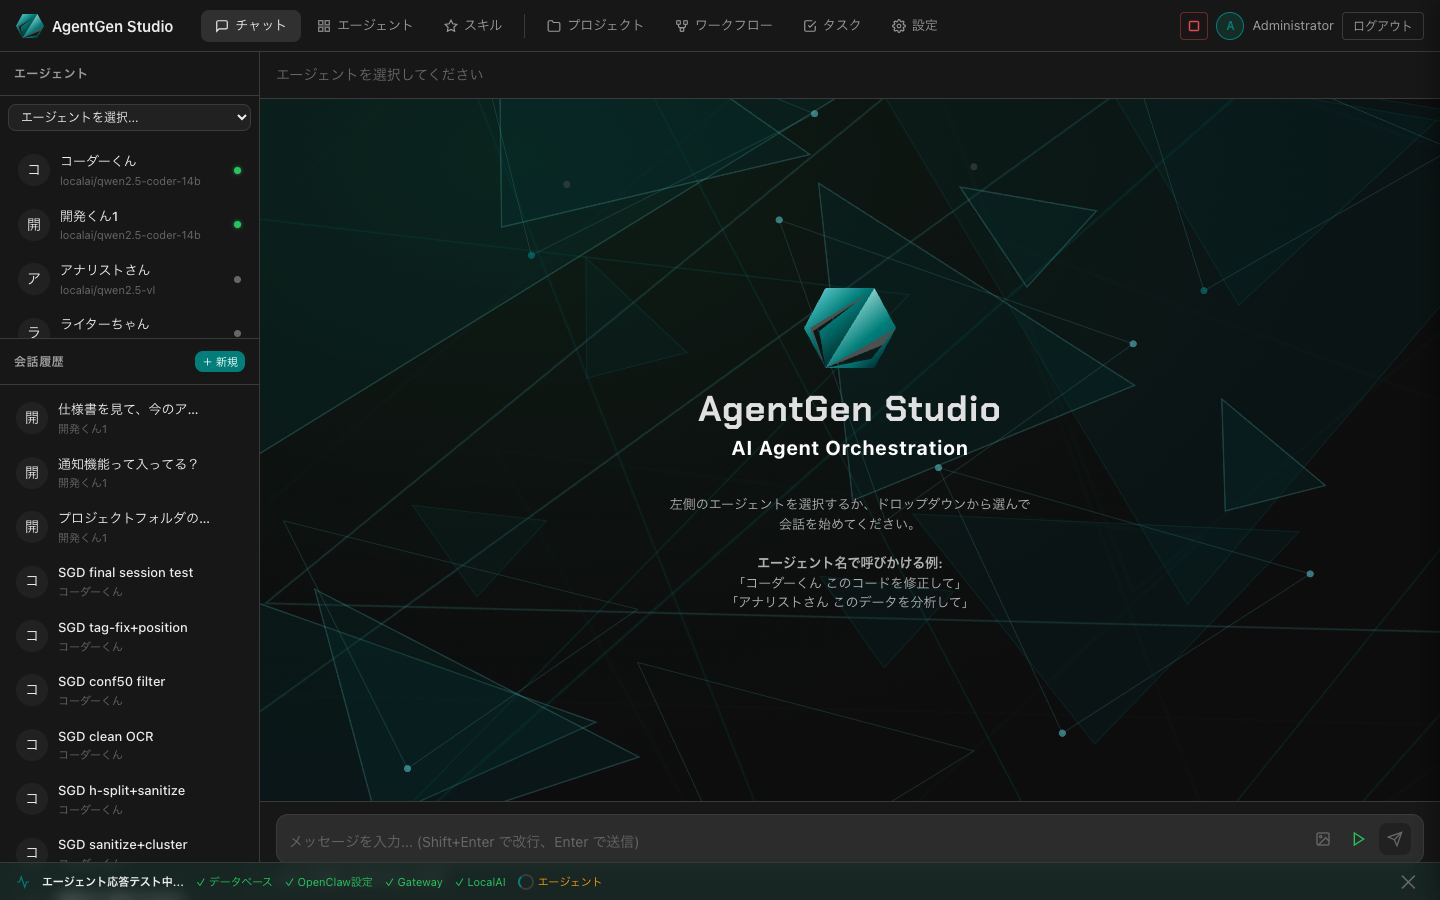This screenshot has height=900, width=1440.
Task: Open the ワークフロー node icon
Action: tap(682, 25)
